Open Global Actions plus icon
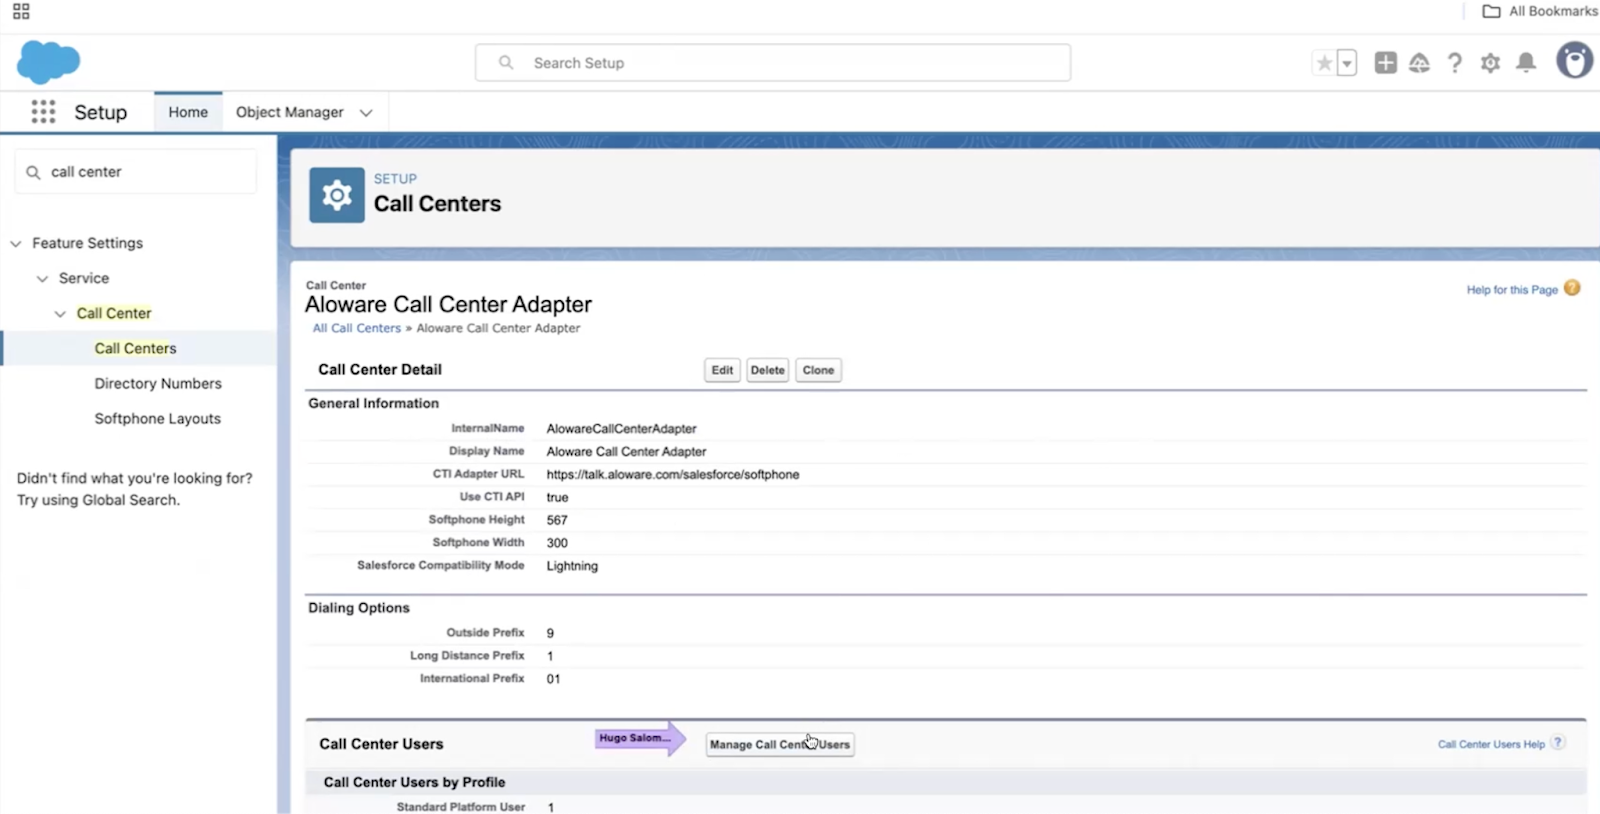The width and height of the screenshot is (1600, 814). coord(1385,63)
